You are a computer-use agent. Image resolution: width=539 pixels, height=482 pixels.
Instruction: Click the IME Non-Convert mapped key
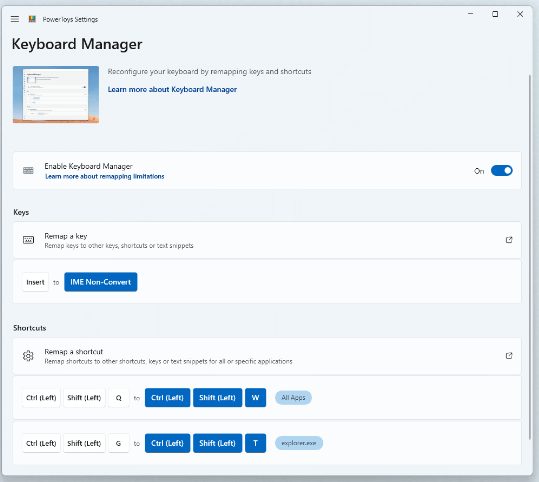coord(101,282)
